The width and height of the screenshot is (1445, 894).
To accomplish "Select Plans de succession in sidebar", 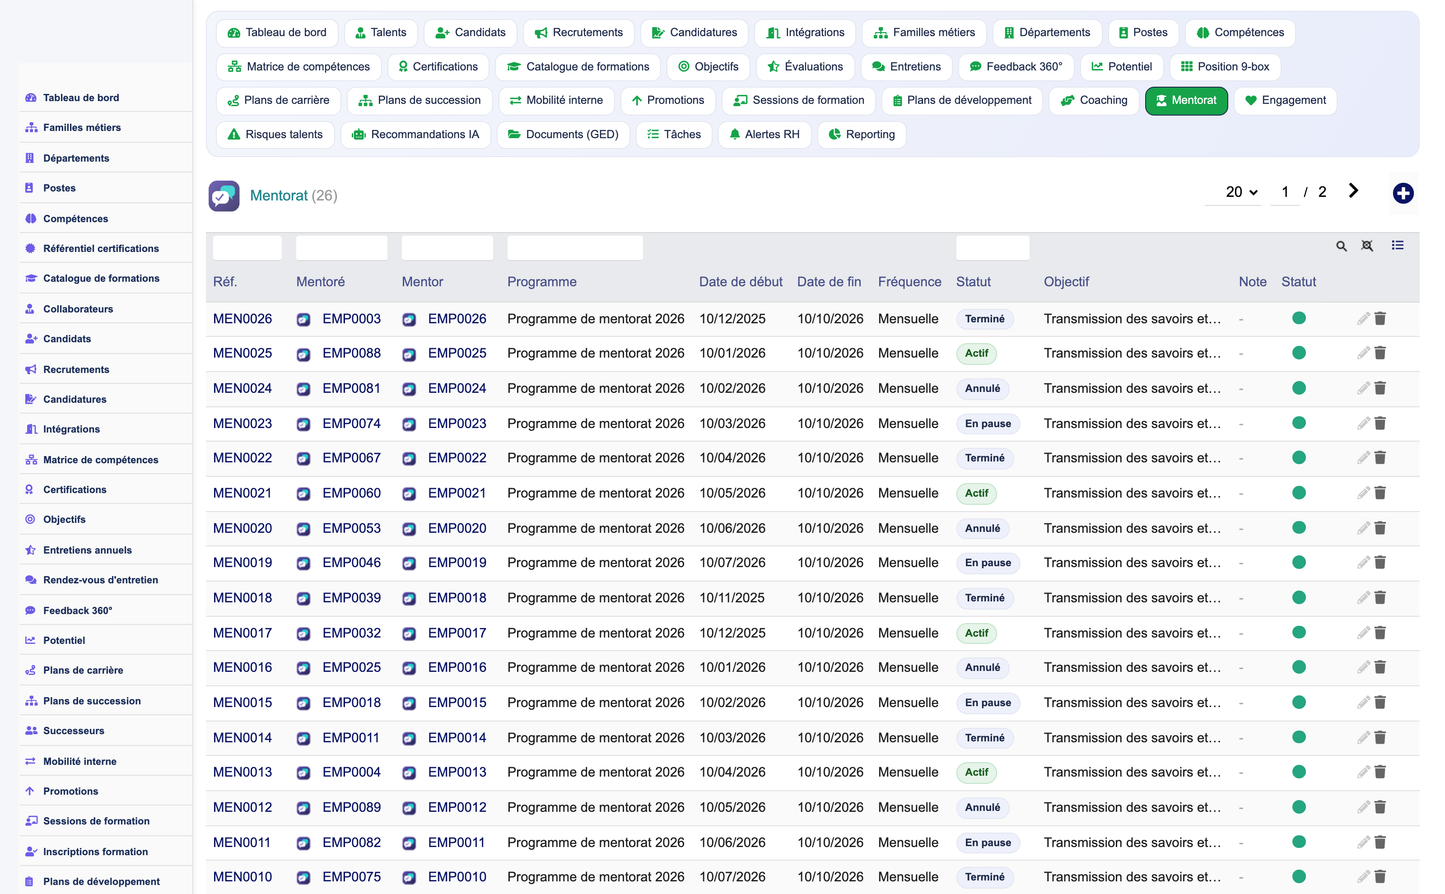I will (x=92, y=701).
